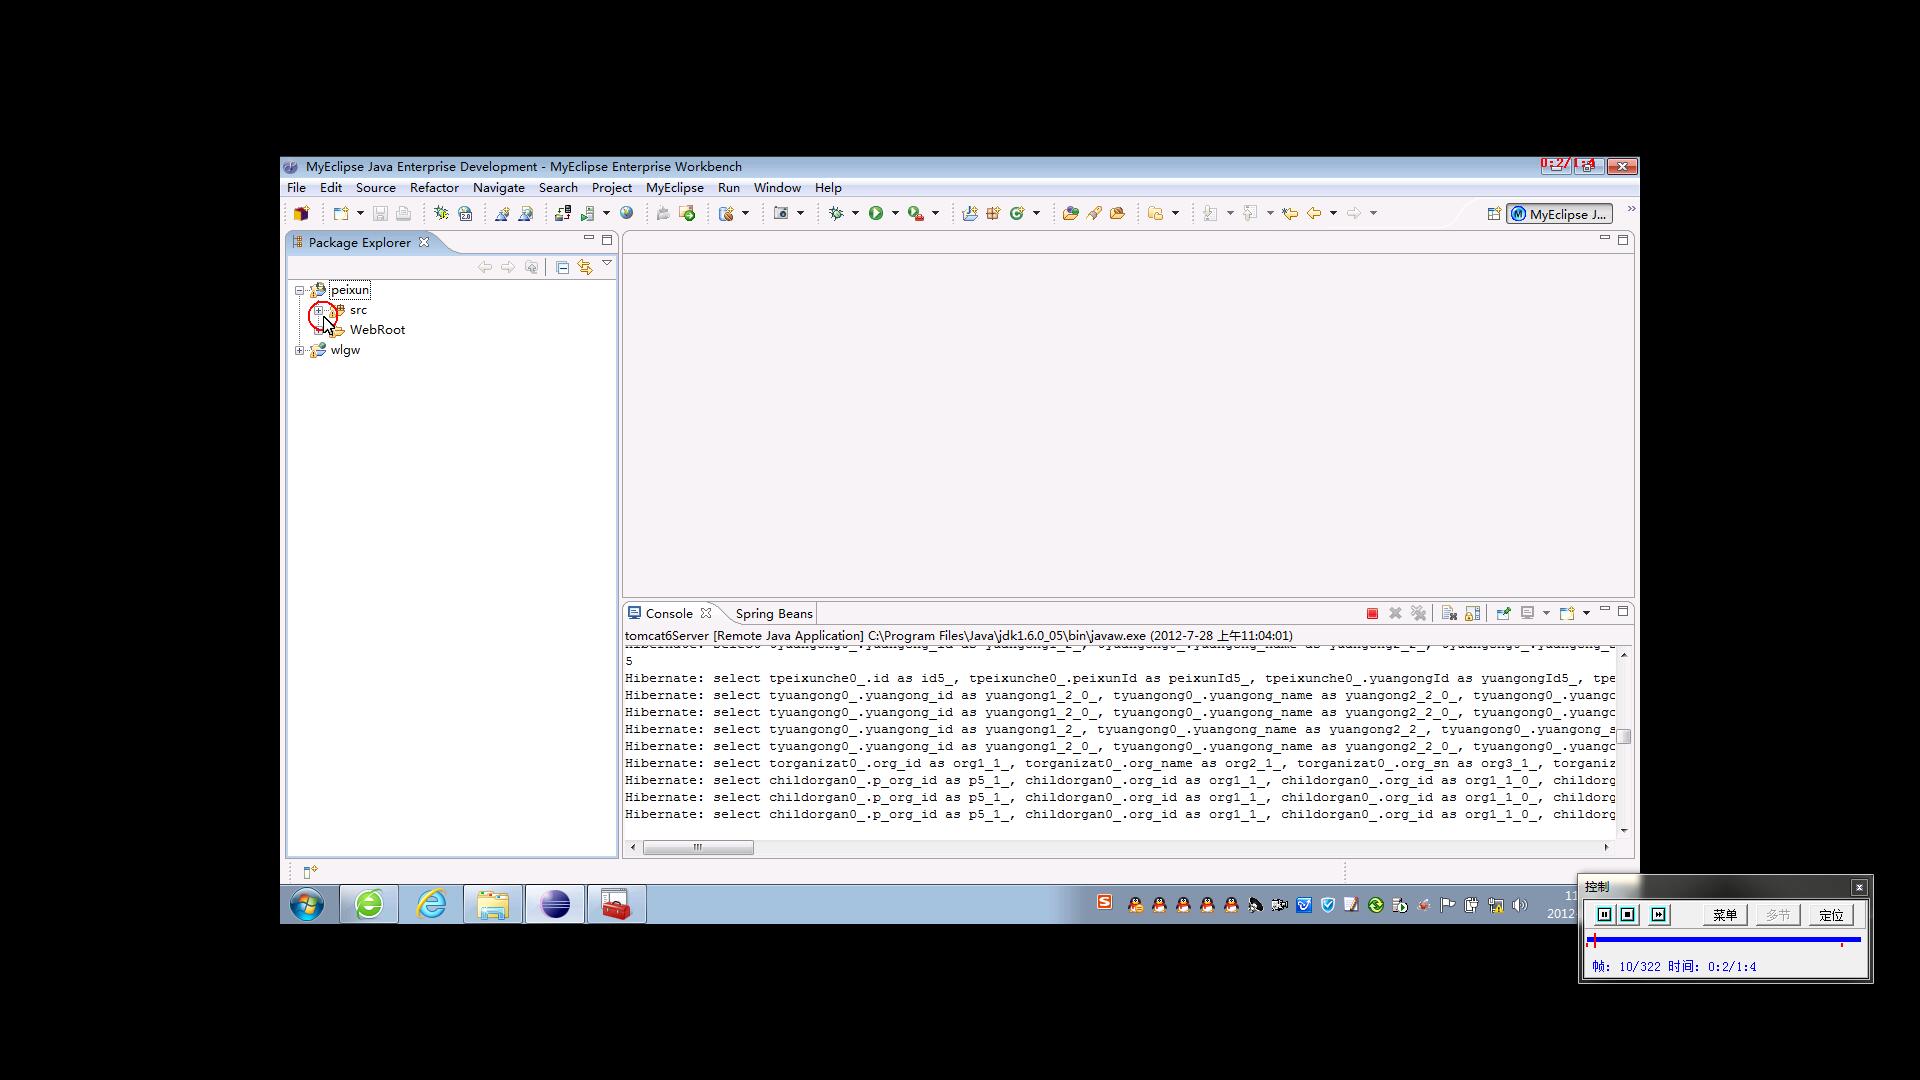Open the Debug dropdown arrow
The height and width of the screenshot is (1080, 1920).
pos(855,213)
